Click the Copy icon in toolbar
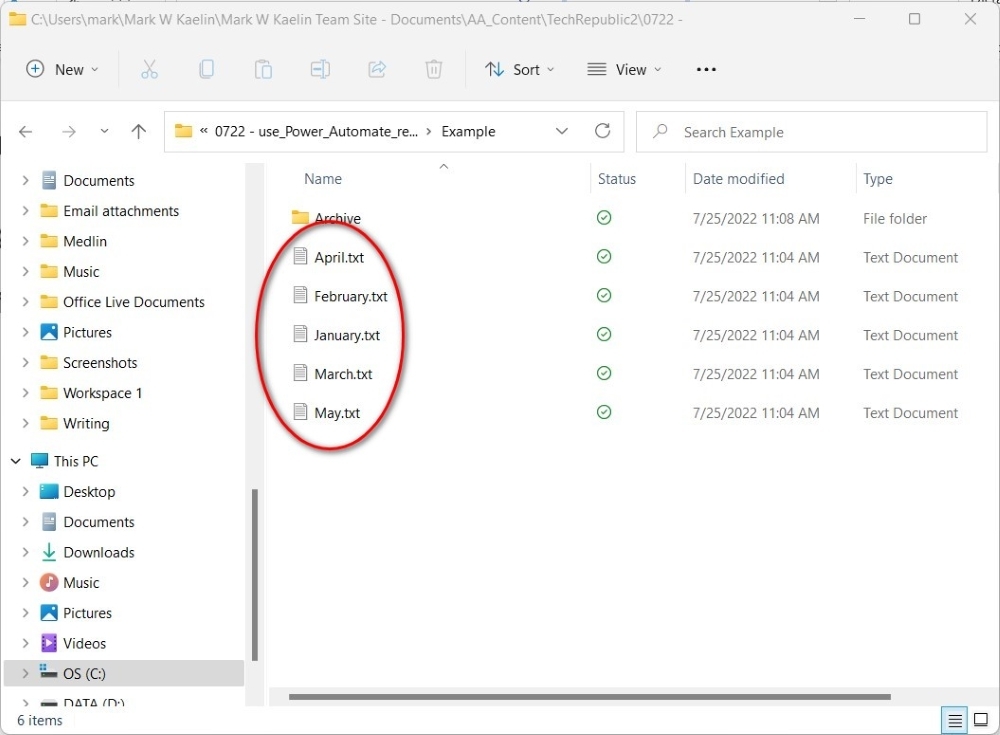Image resolution: width=1000 pixels, height=735 pixels. 206,69
